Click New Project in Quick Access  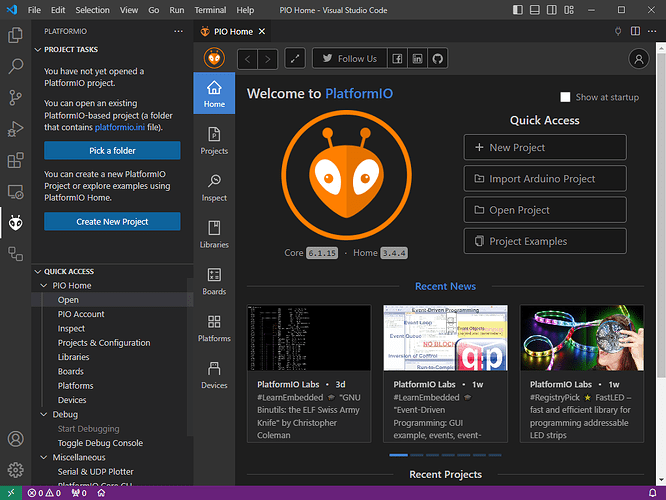coord(545,147)
